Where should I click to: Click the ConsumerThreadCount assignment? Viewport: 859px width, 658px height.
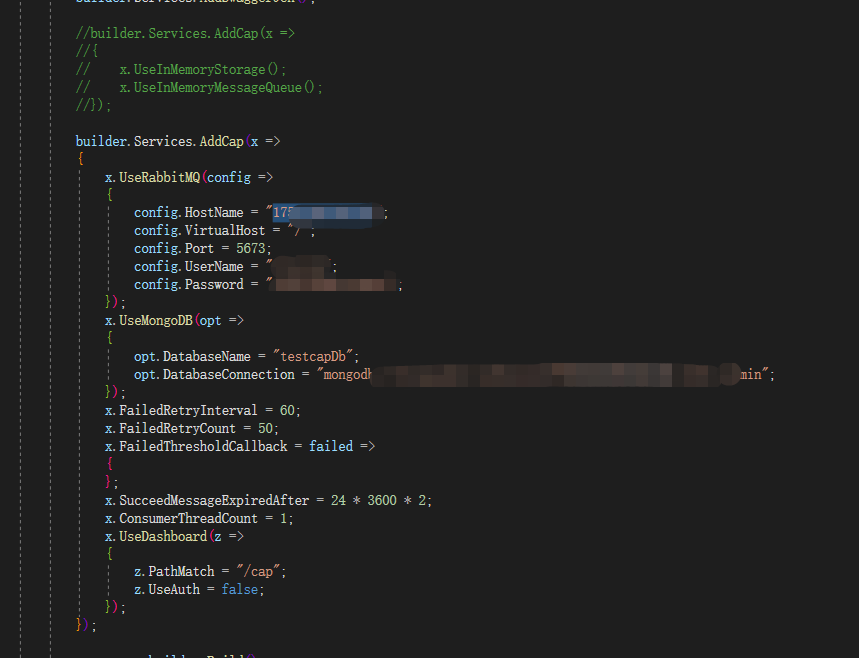[195, 518]
